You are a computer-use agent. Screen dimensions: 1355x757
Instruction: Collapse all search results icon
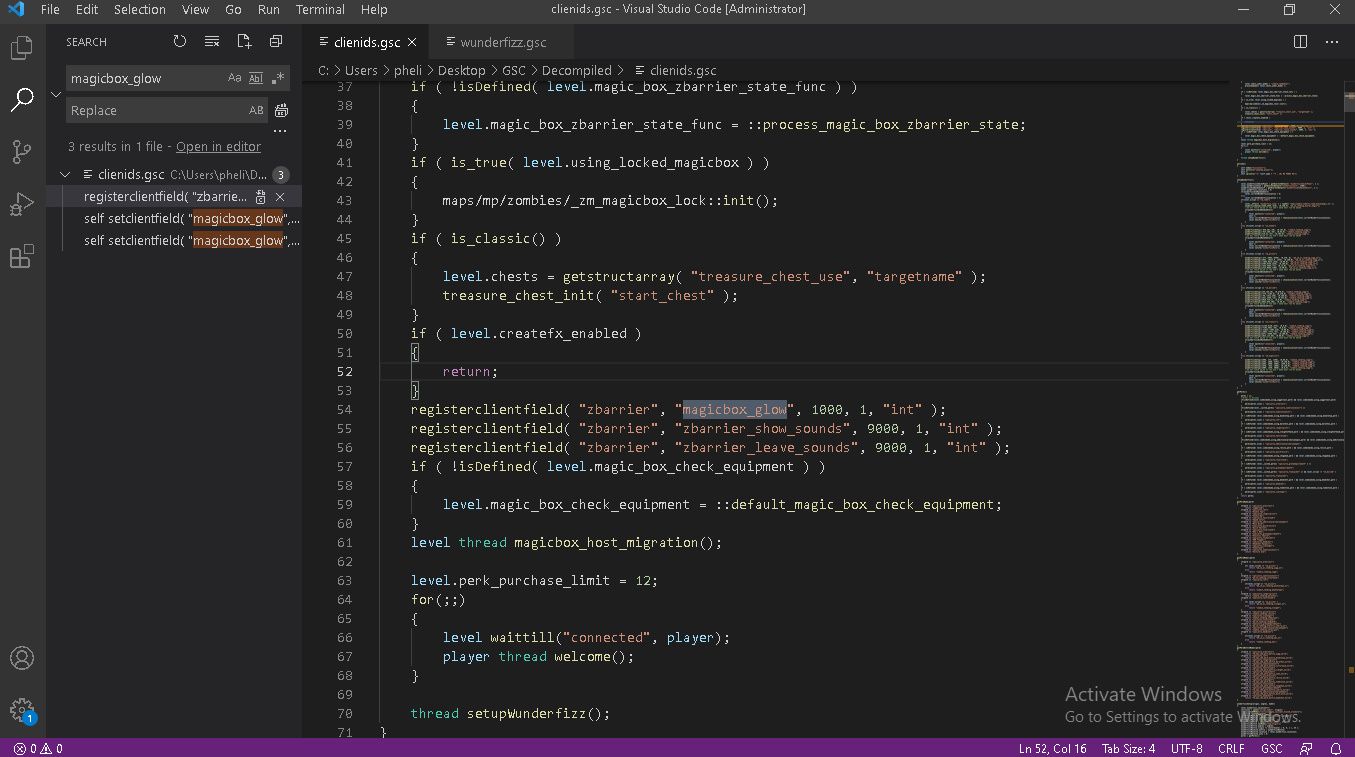click(x=276, y=41)
